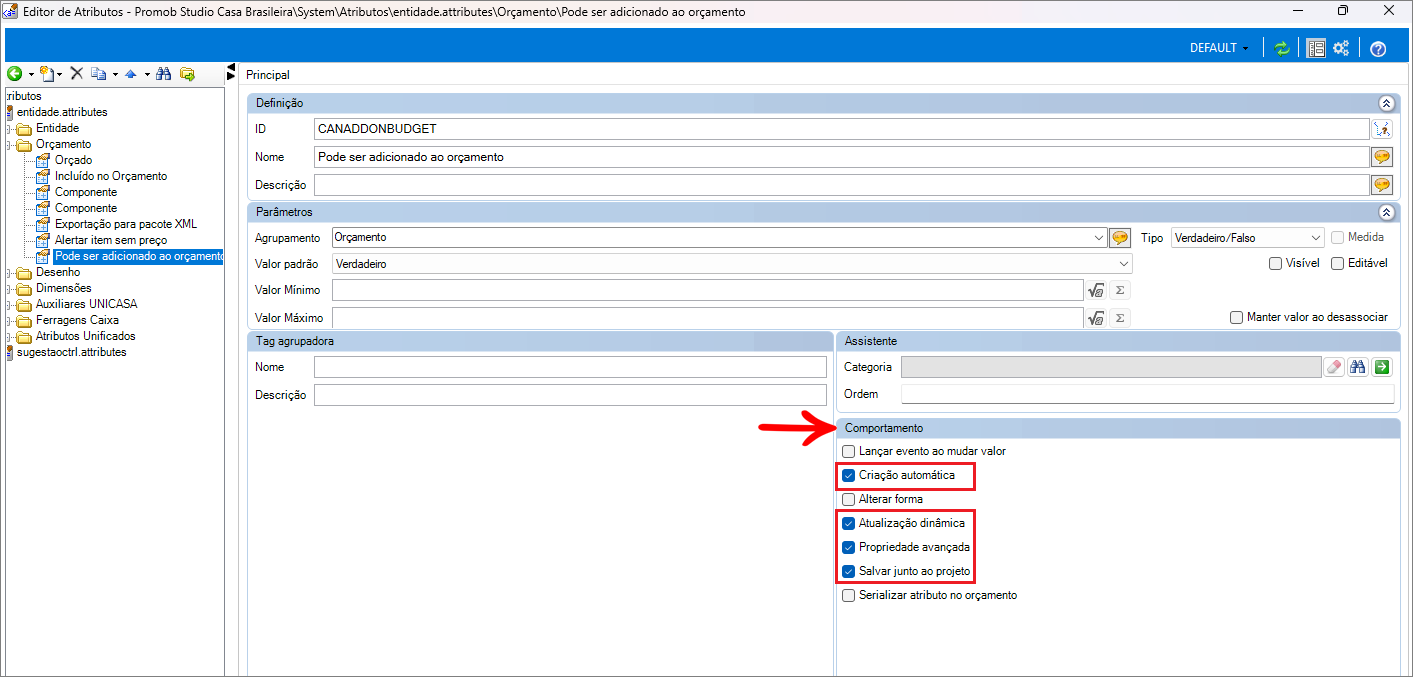Image resolution: width=1414 pixels, height=678 pixels.
Task: Open the DEFAULT dropdown in top bar
Action: click(1218, 48)
